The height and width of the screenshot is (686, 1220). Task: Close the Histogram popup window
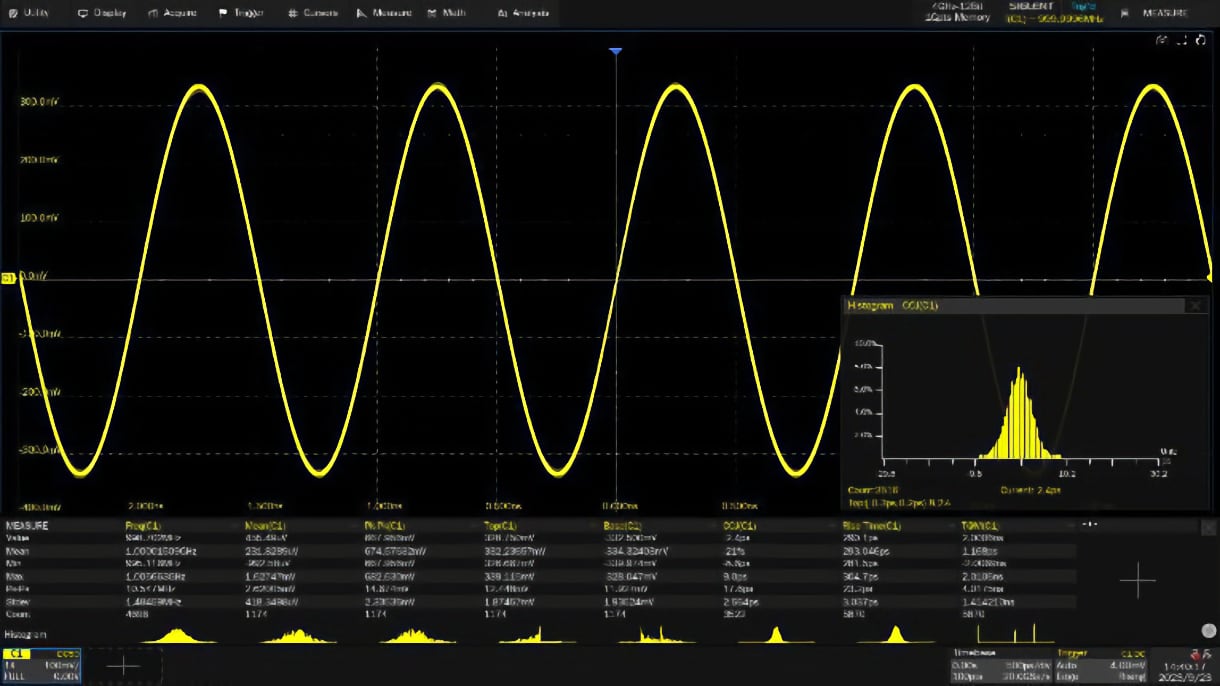click(1195, 305)
